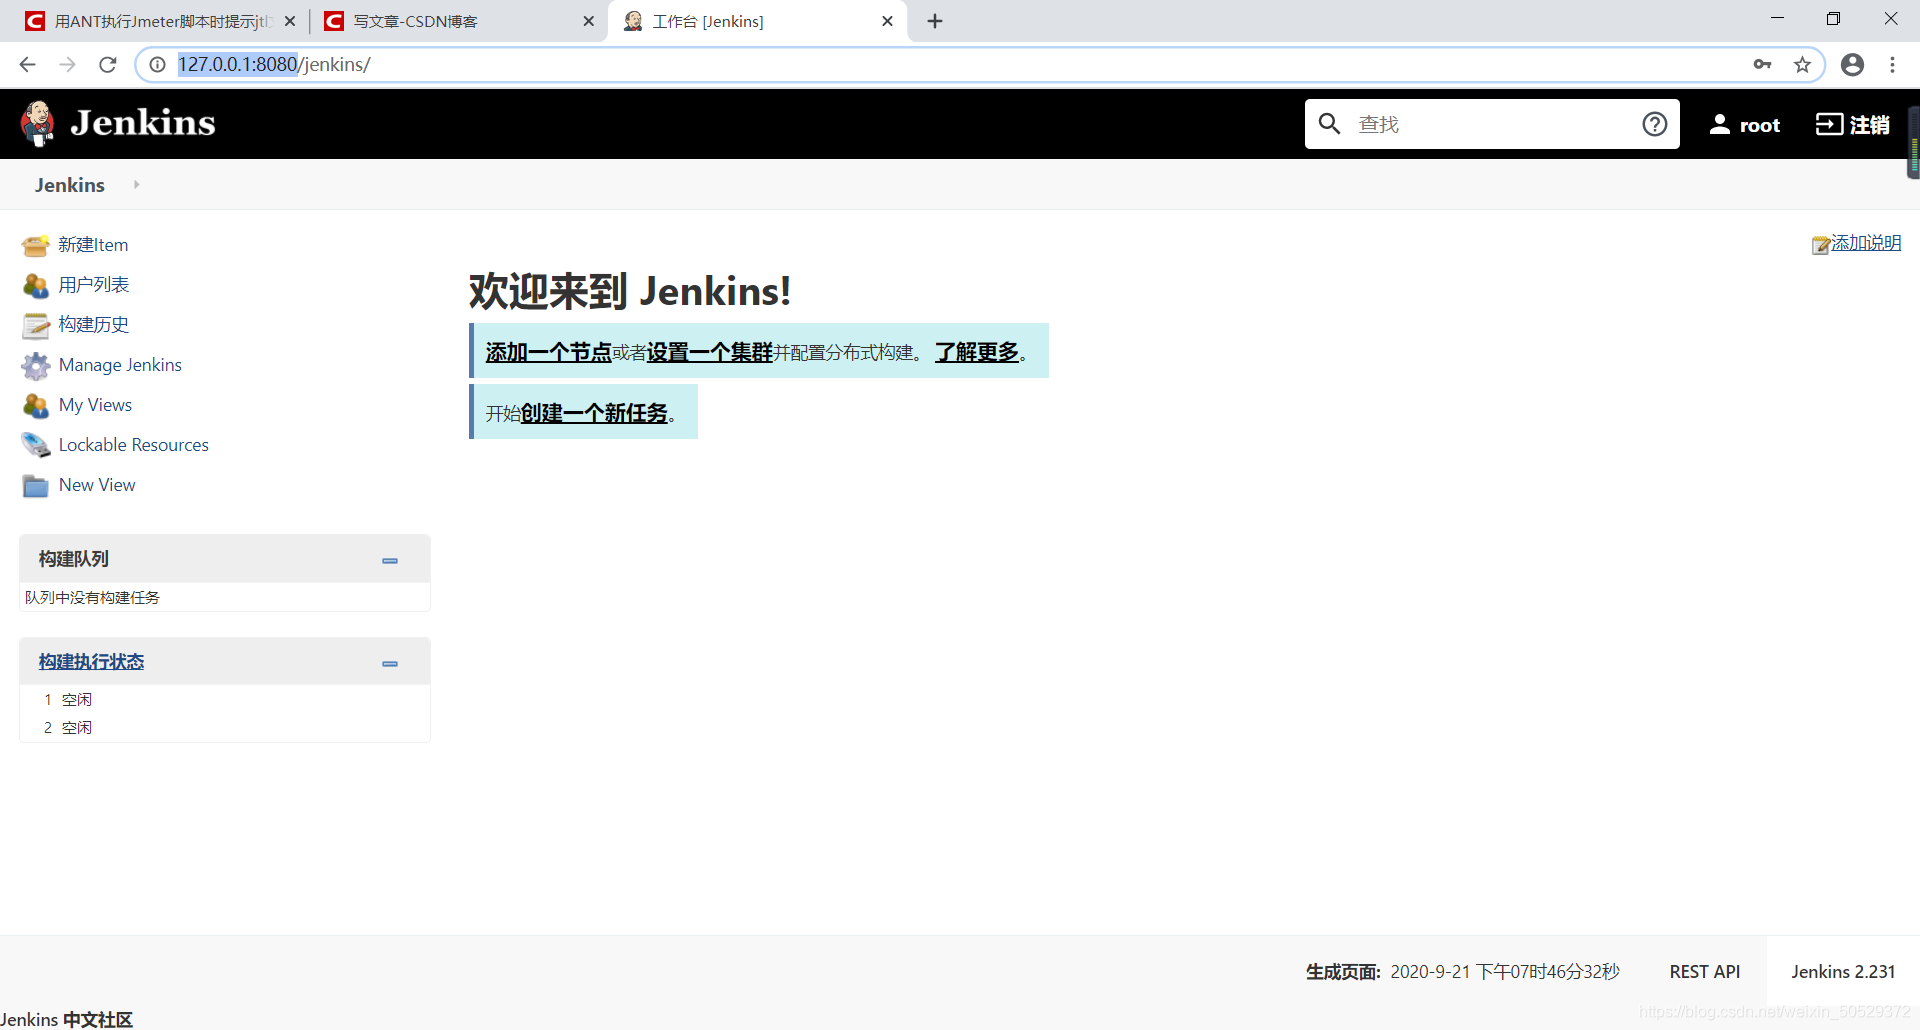Image resolution: width=1920 pixels, height=1030 pixels.
Task: Open 新建Item link
Action: tap(93, 245)
